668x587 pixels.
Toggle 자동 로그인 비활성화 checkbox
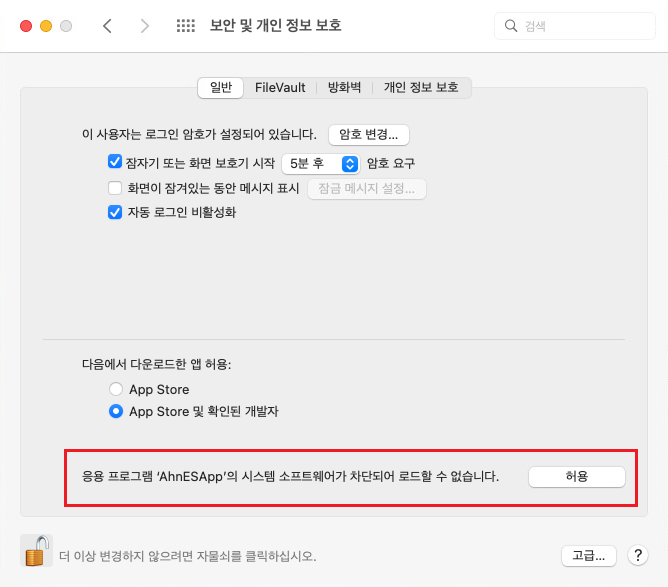point(115,212)
